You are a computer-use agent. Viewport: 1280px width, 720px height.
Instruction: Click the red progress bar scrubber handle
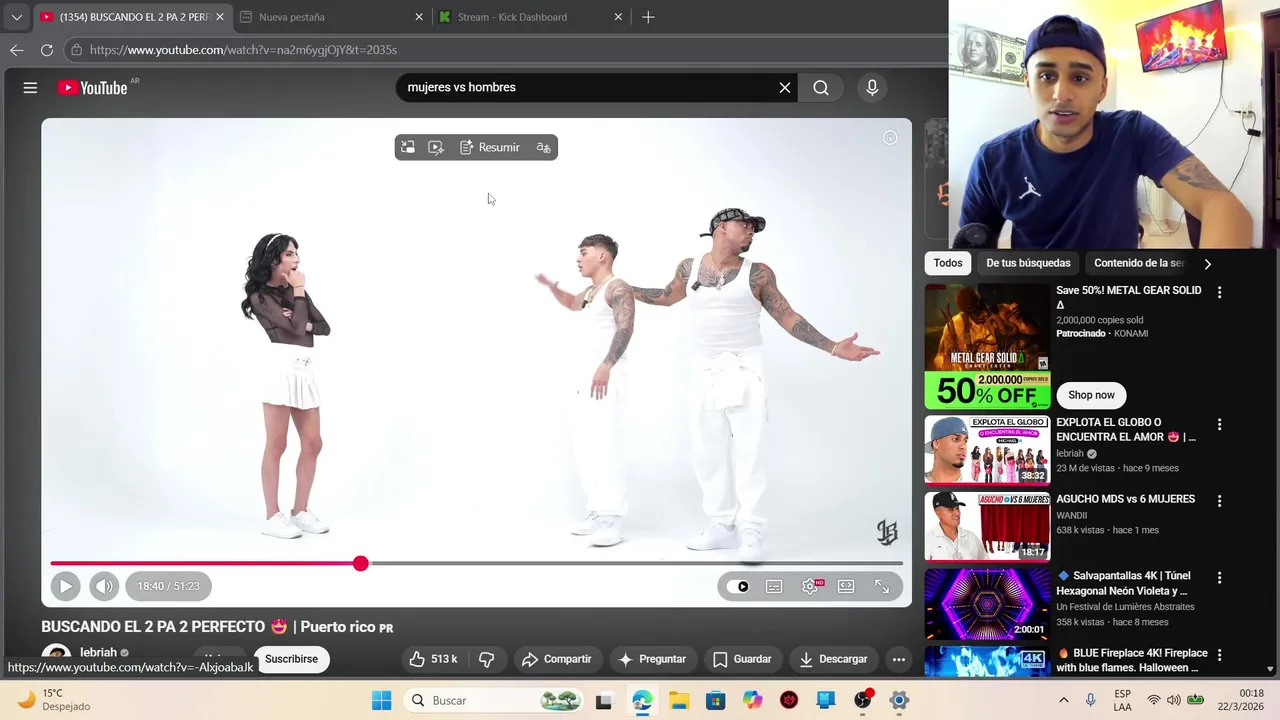pos(361,564)
